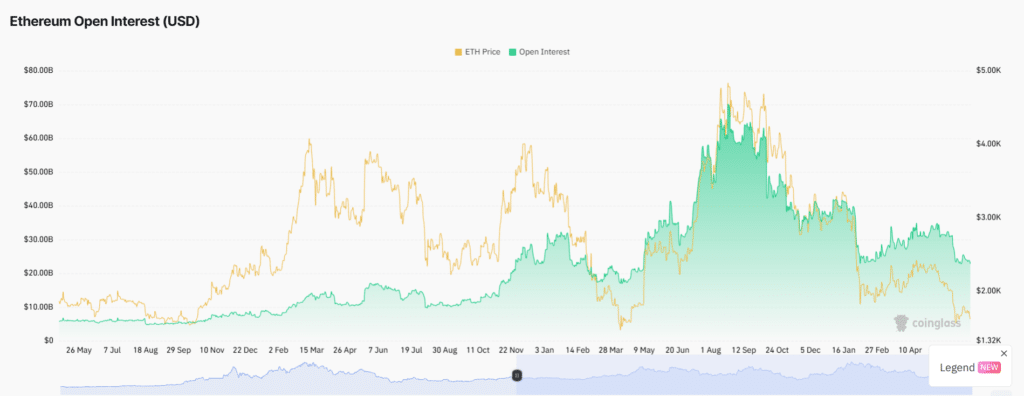Click the $3.00K price axis label
This screenshot has width=1024, height=396.
[x=988, y=217]
